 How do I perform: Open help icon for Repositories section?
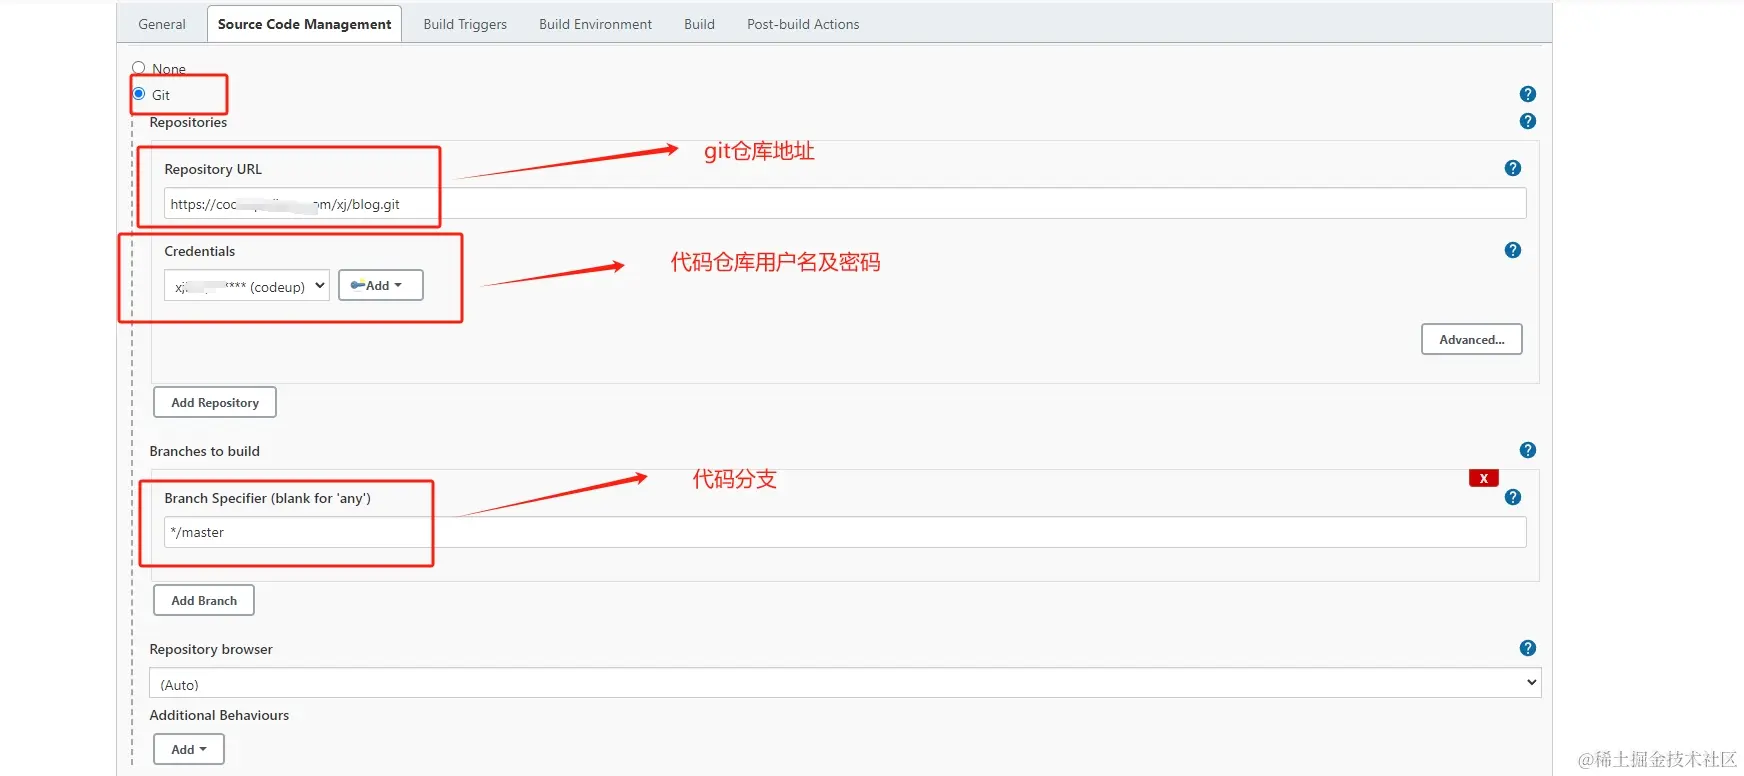tap(1527, 121)
